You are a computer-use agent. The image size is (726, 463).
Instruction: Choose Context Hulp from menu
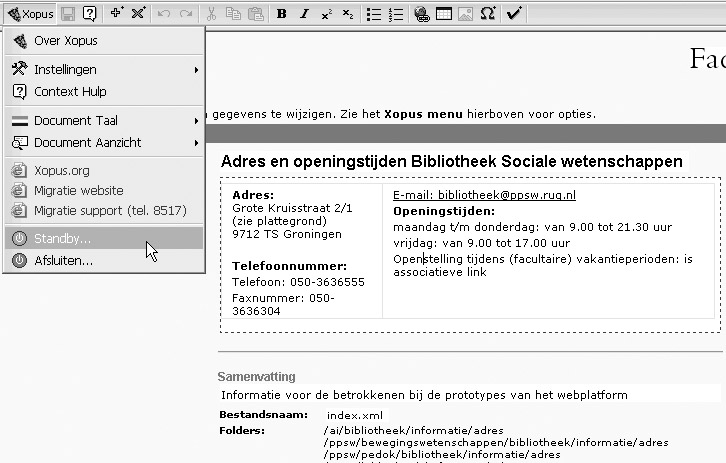[104, 92]
